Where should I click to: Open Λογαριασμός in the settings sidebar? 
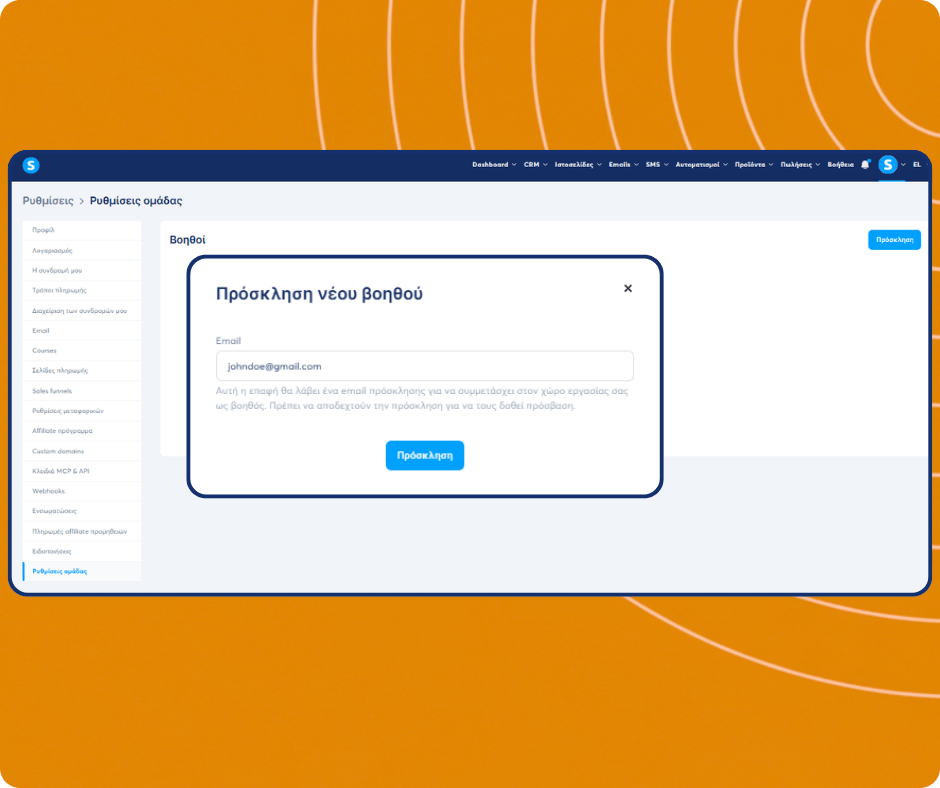click(82, 250)
